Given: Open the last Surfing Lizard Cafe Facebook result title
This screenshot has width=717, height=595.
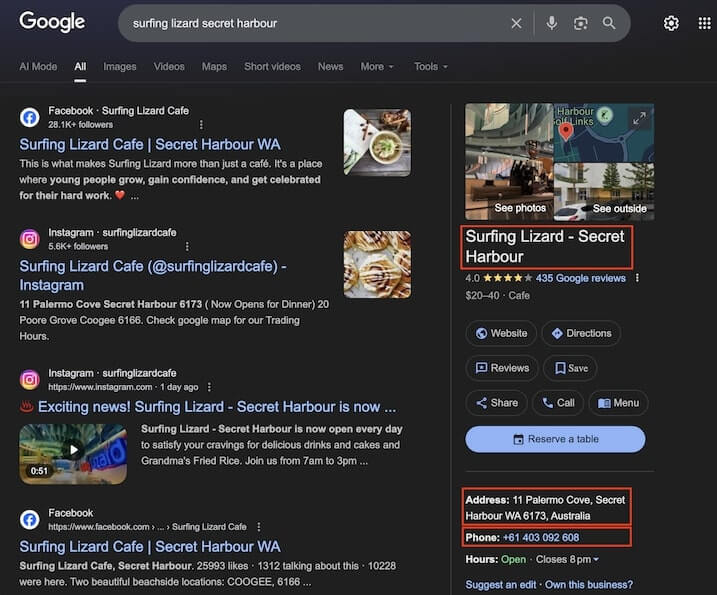Looking at the screenshot, I should click(x=150, y=547).
